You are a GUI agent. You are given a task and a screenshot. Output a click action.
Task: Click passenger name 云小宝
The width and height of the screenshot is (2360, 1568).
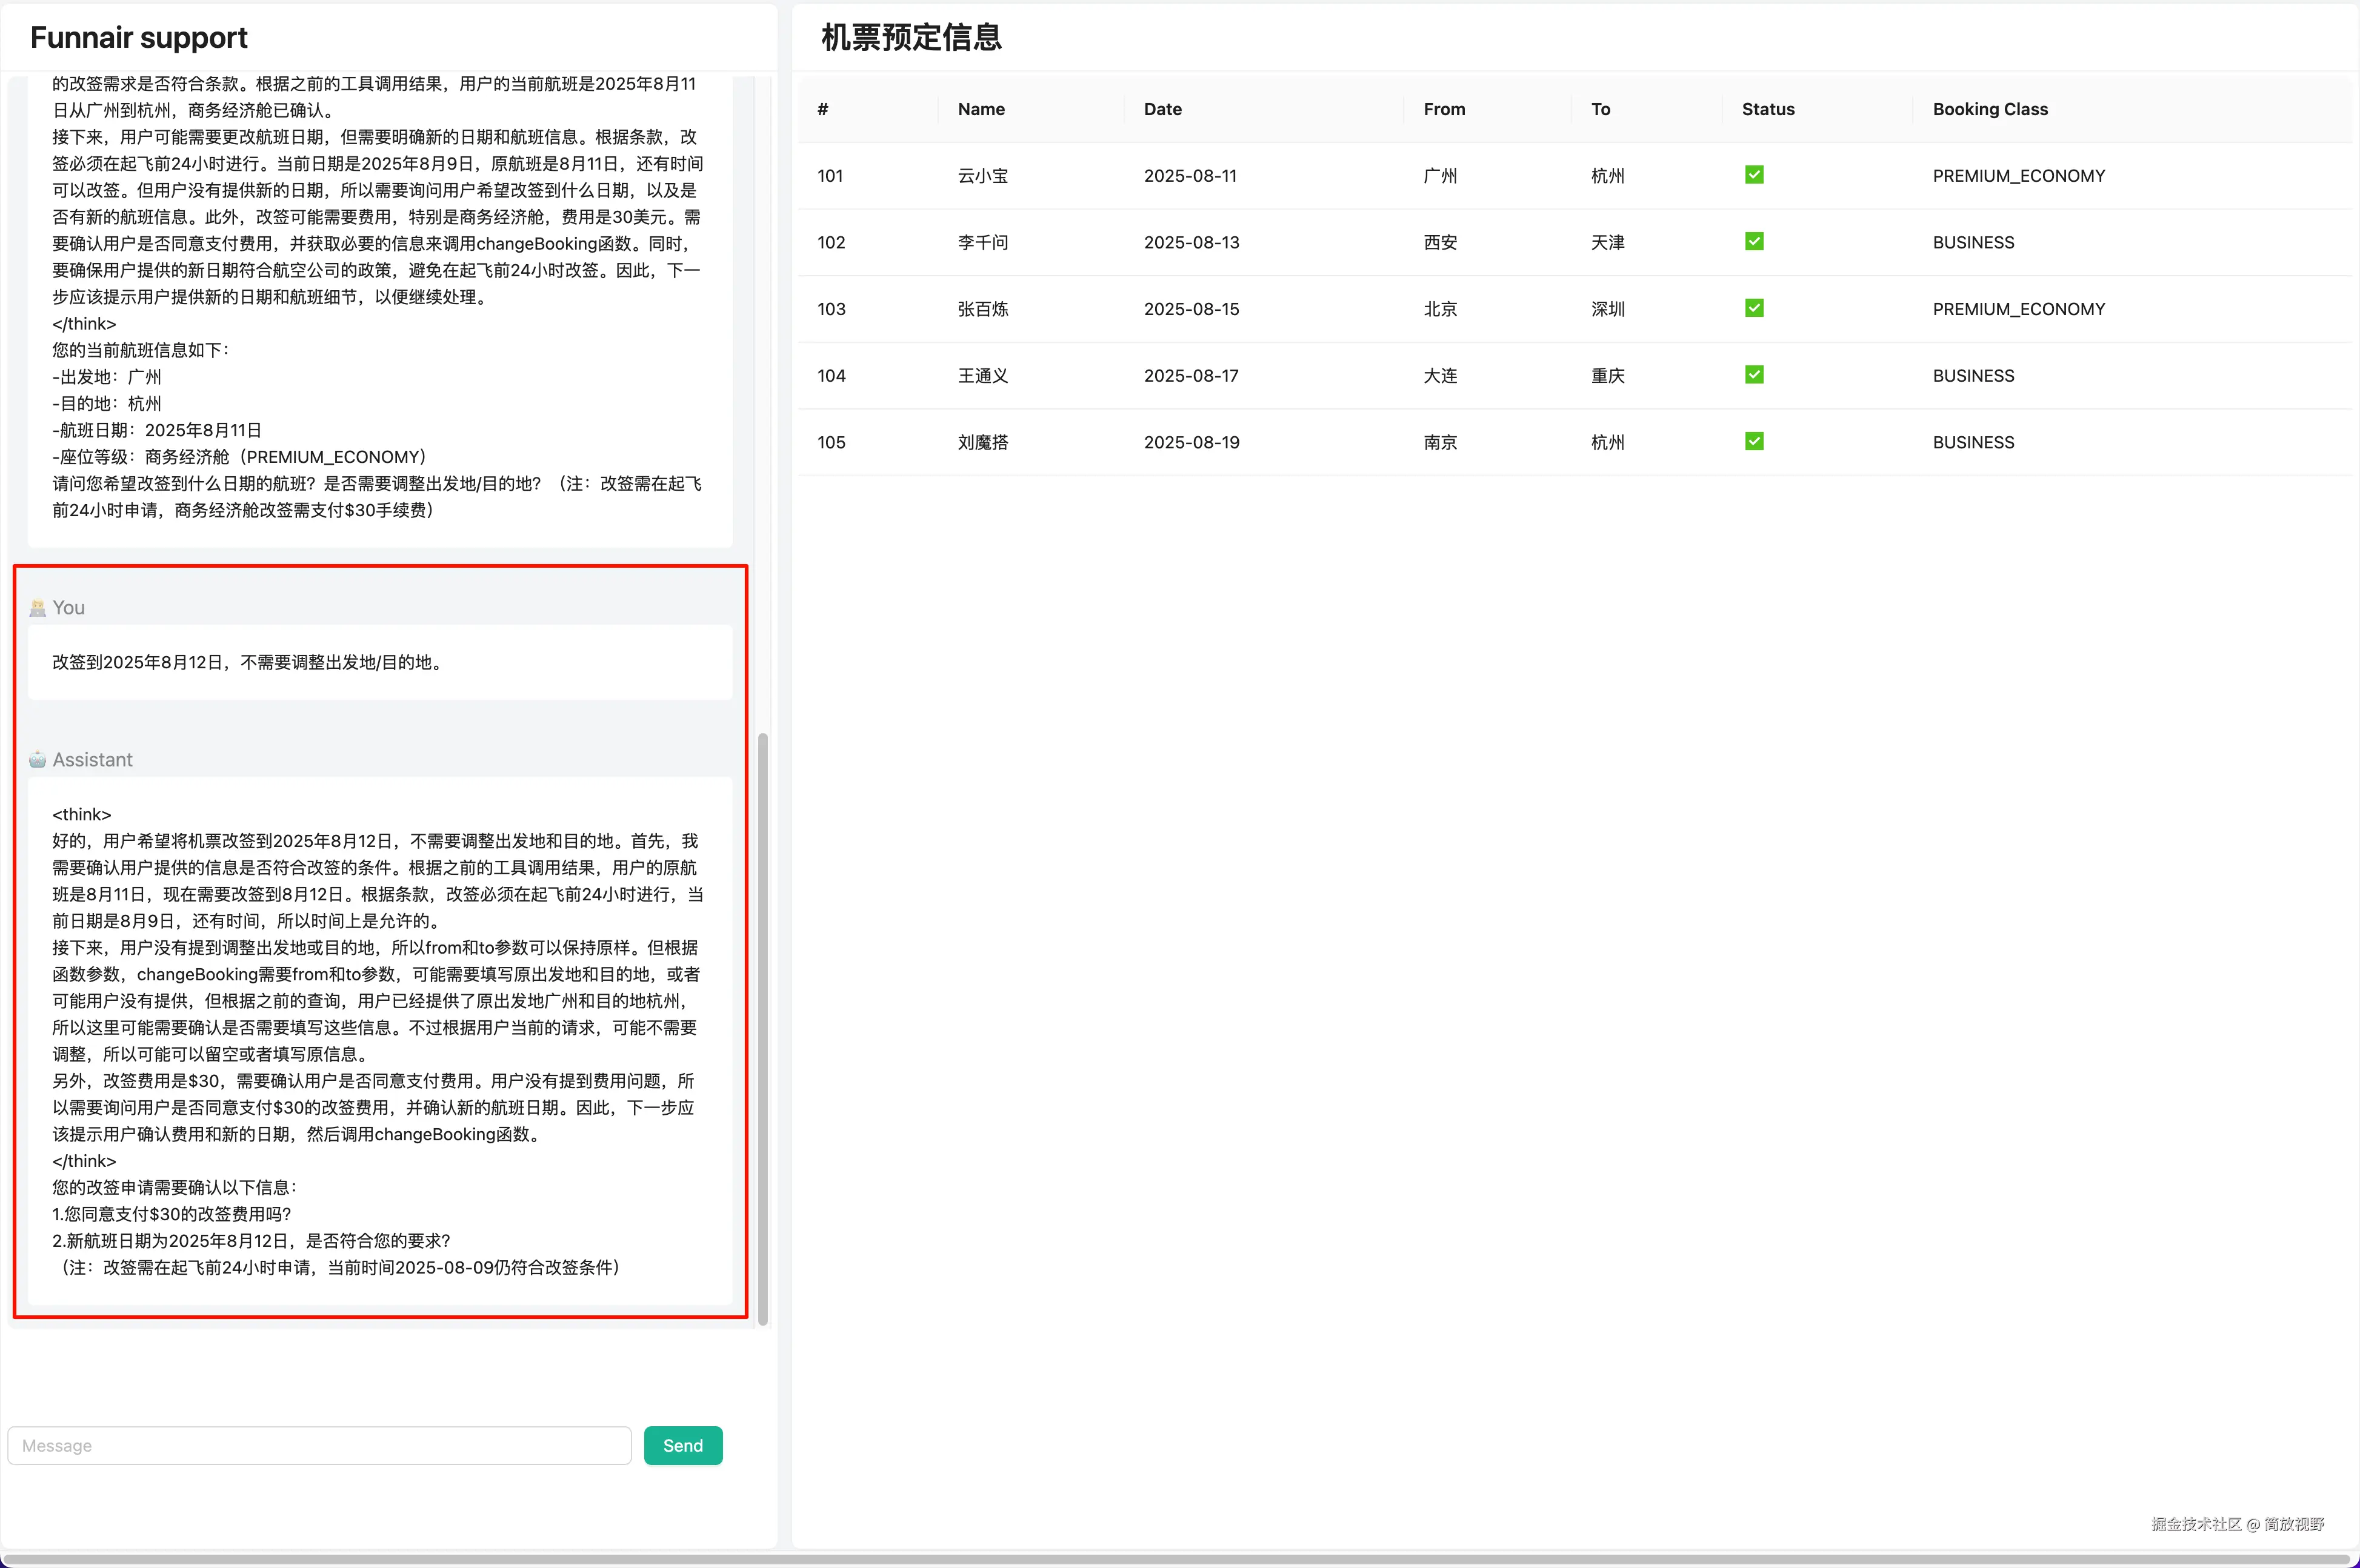tap(982, 176)
